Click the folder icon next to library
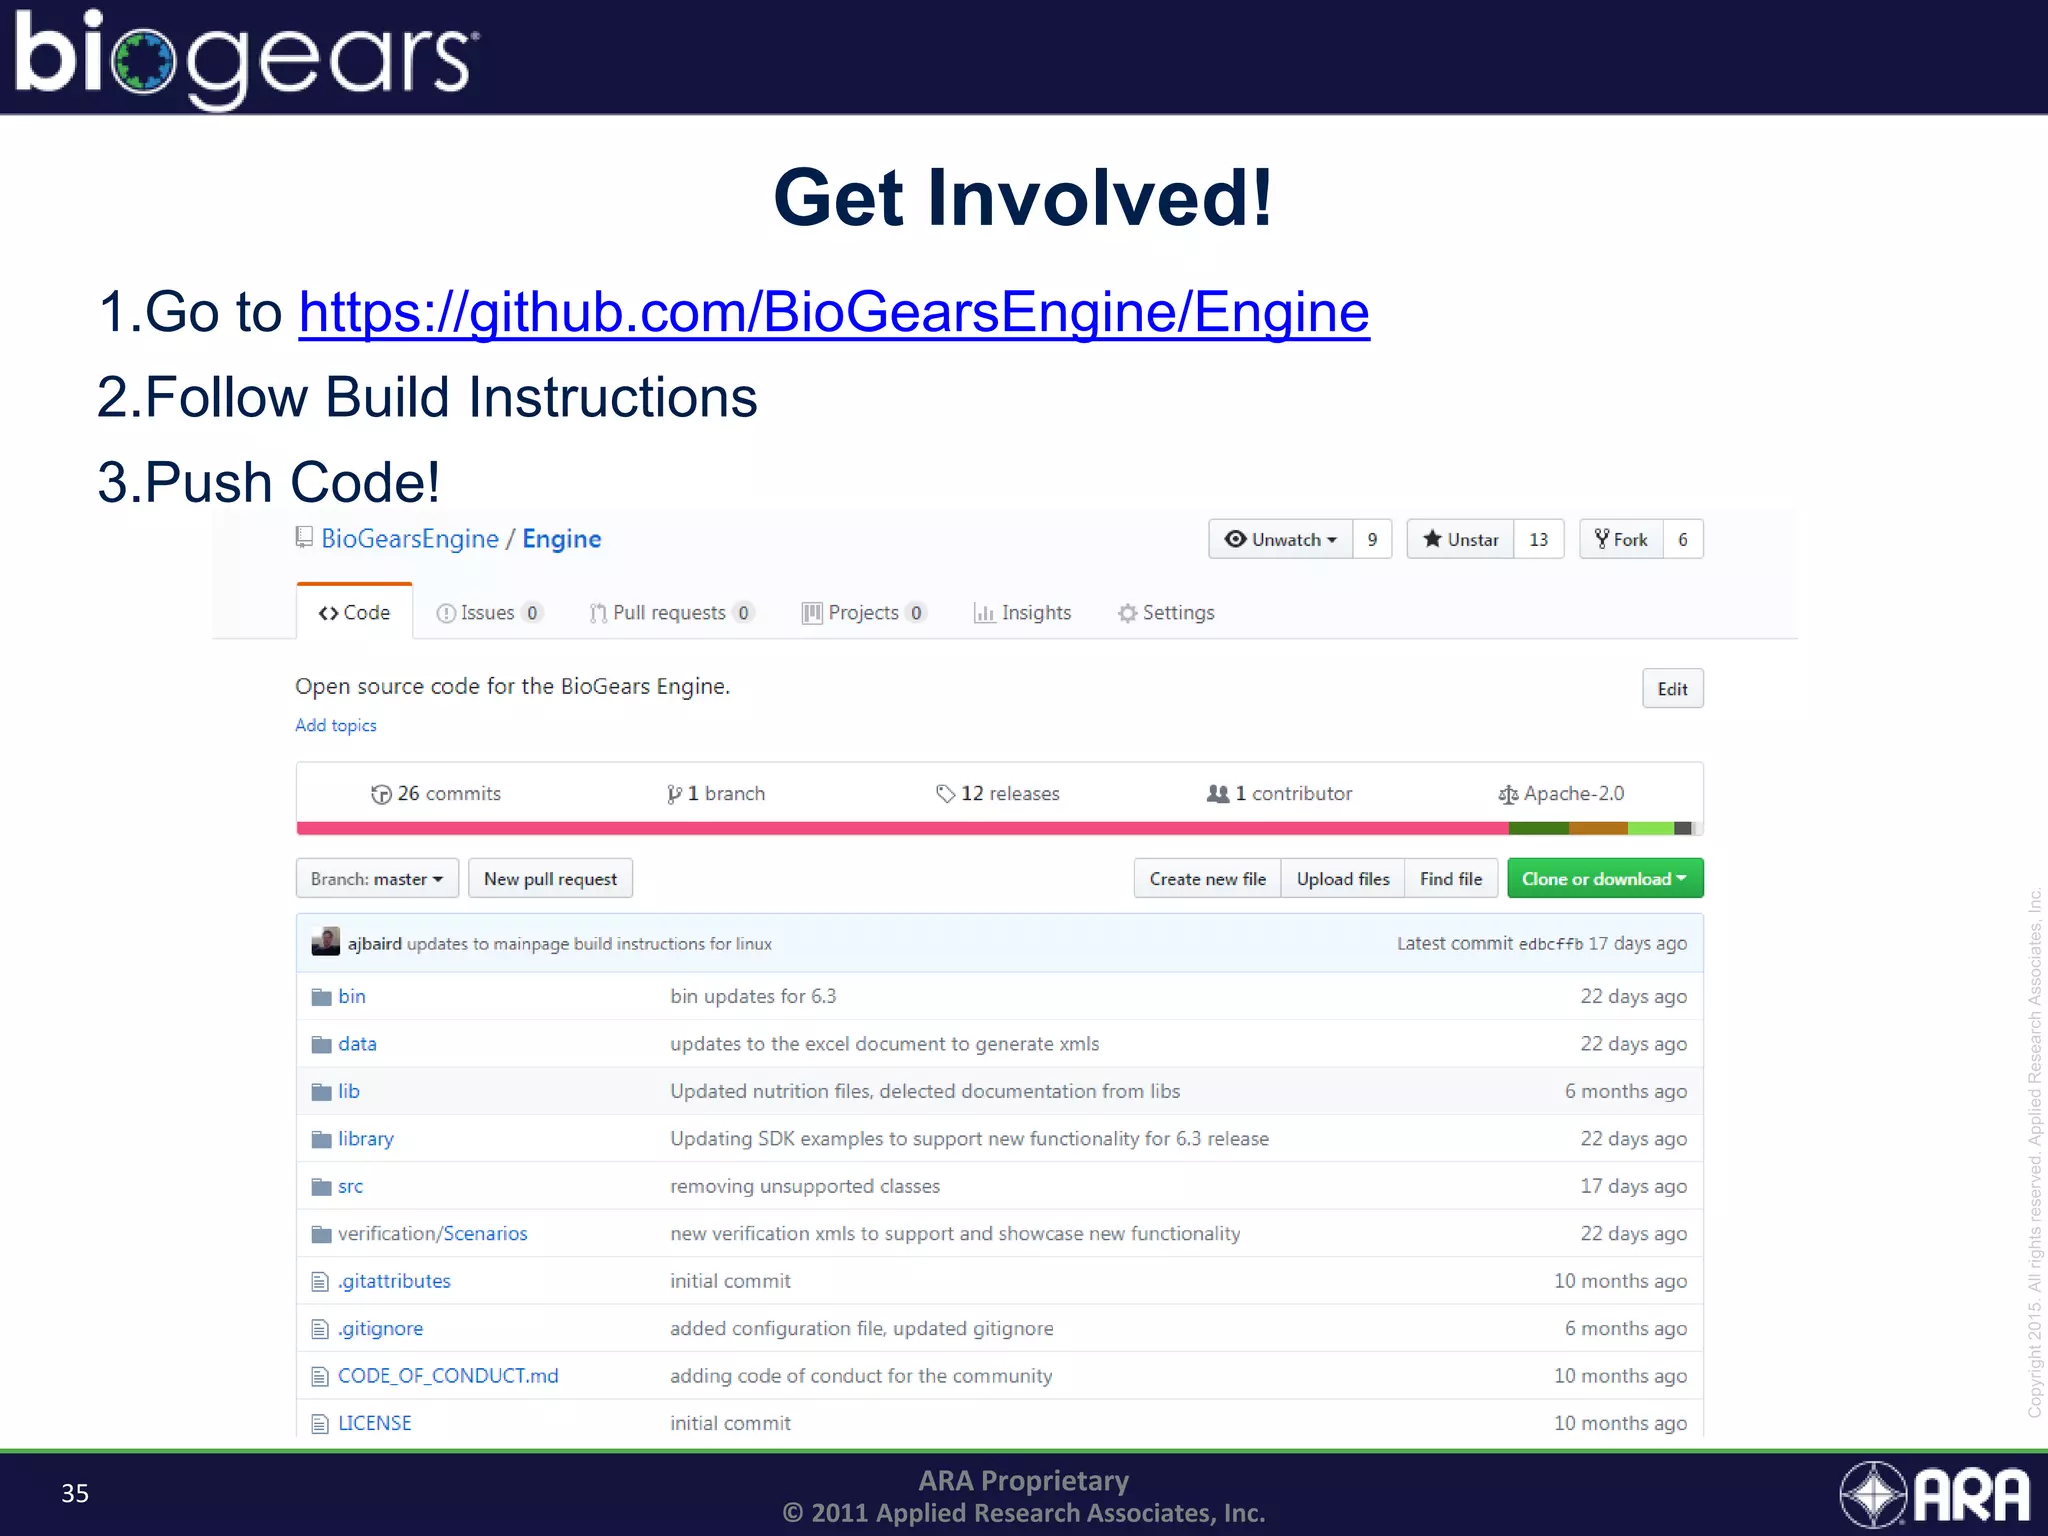The width and height of the screenshot is (2048, 1536). (321, 1139)
